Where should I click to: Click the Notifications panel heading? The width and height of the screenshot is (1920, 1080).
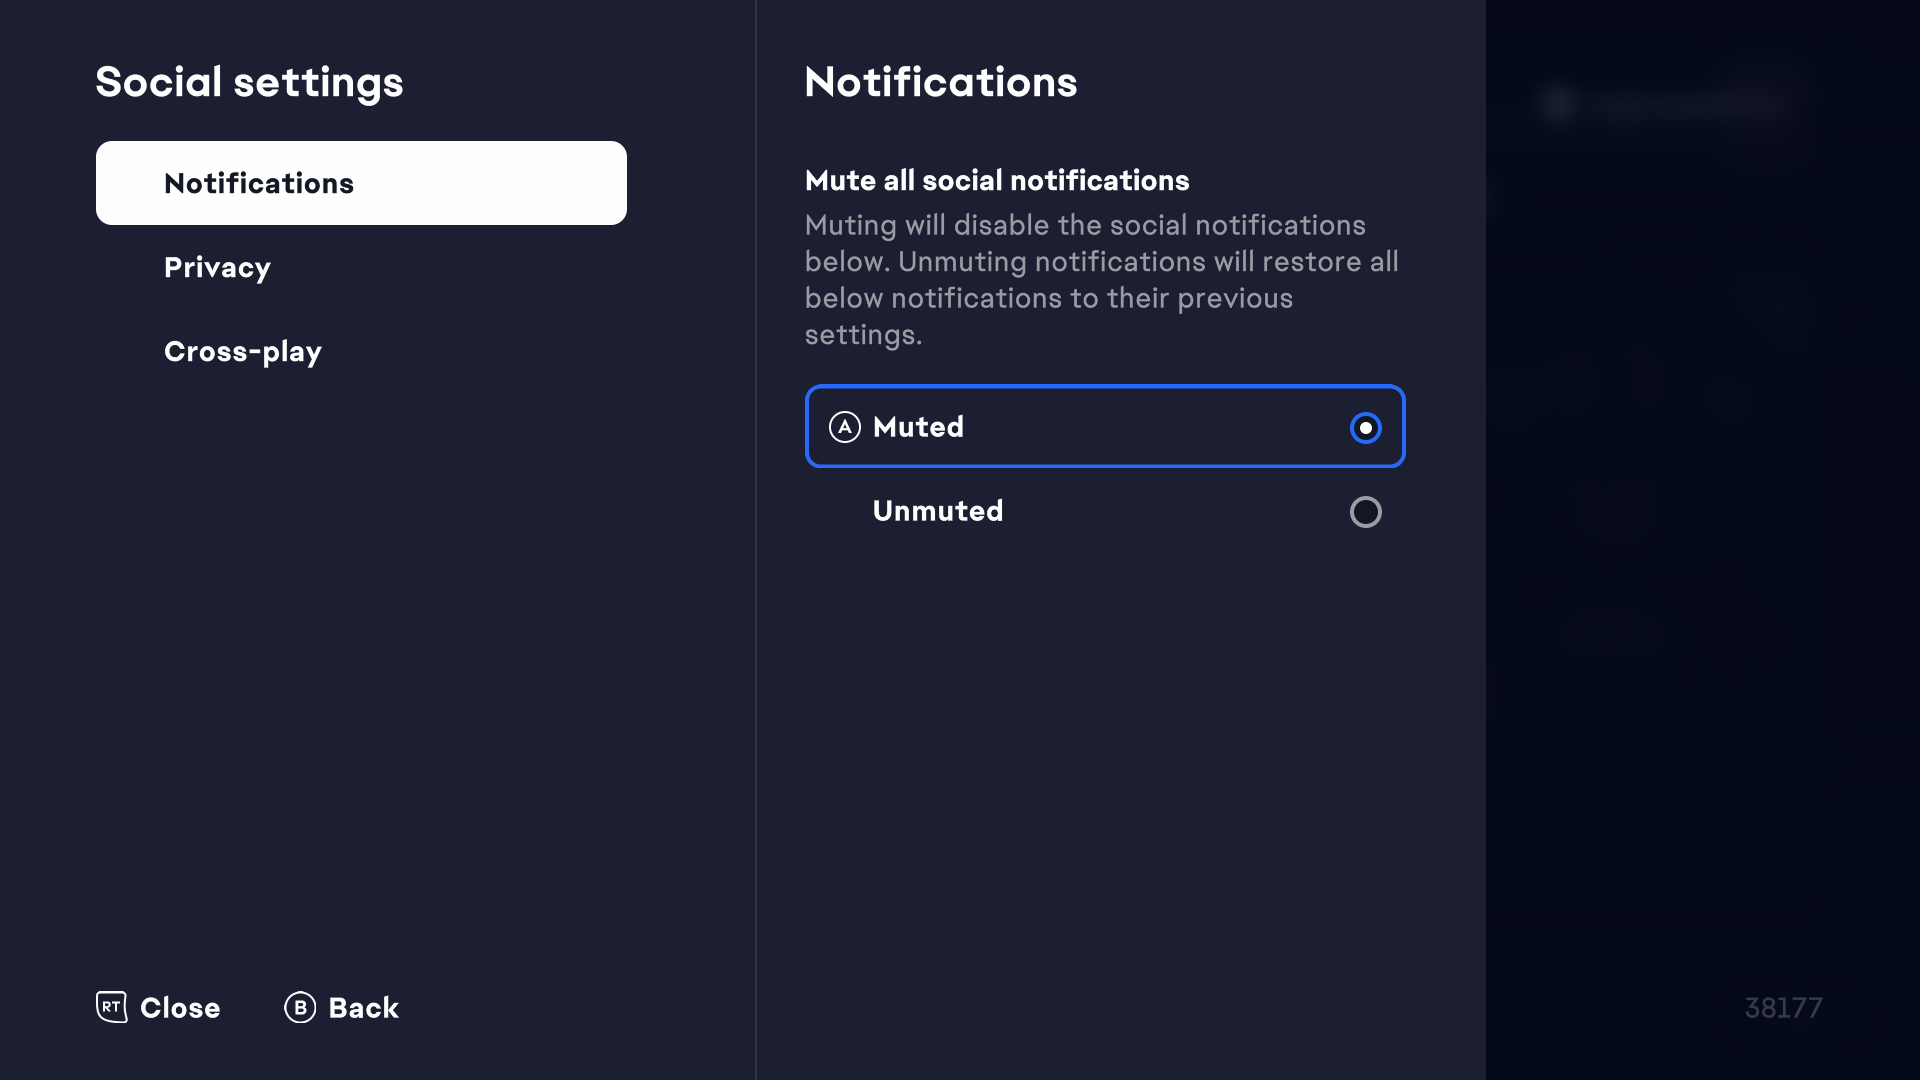click(941, 82)
